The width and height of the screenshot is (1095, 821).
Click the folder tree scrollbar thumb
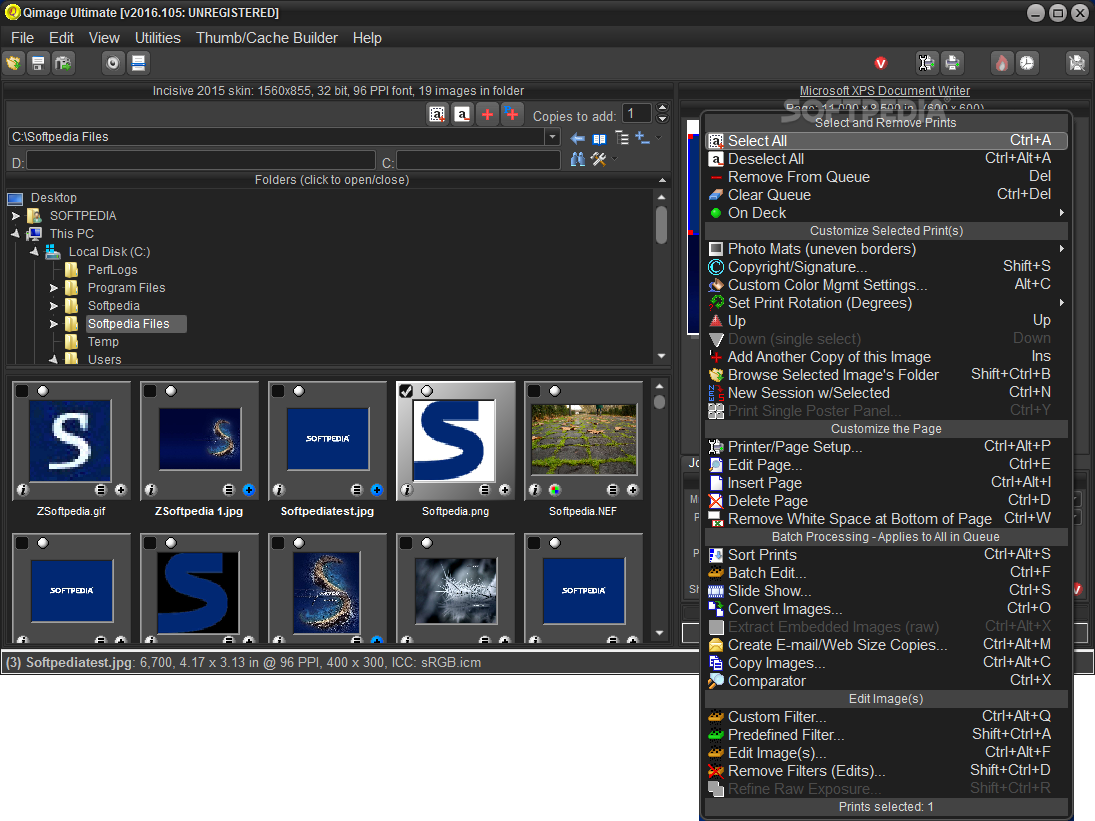coord(661,225)
